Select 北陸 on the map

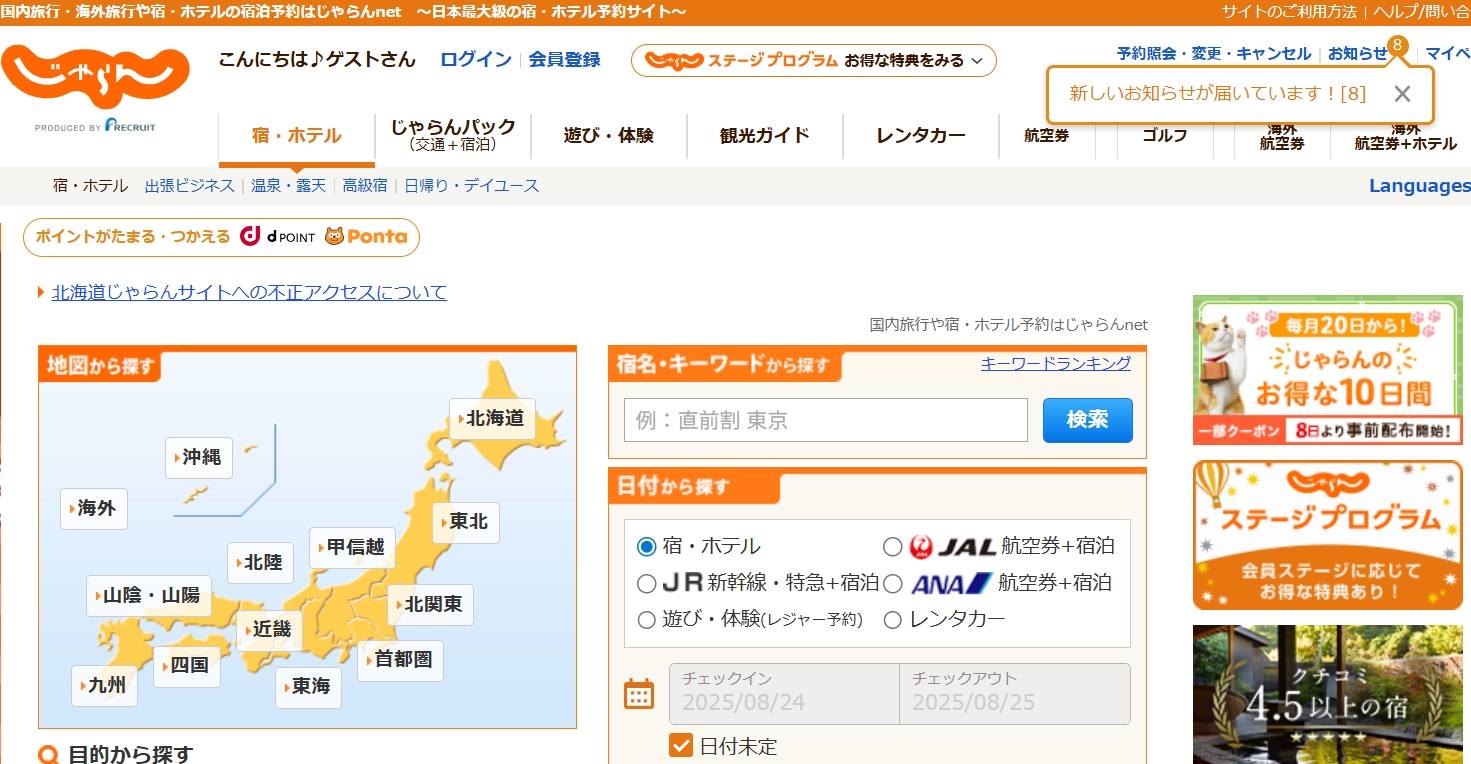tap(260, 562)
